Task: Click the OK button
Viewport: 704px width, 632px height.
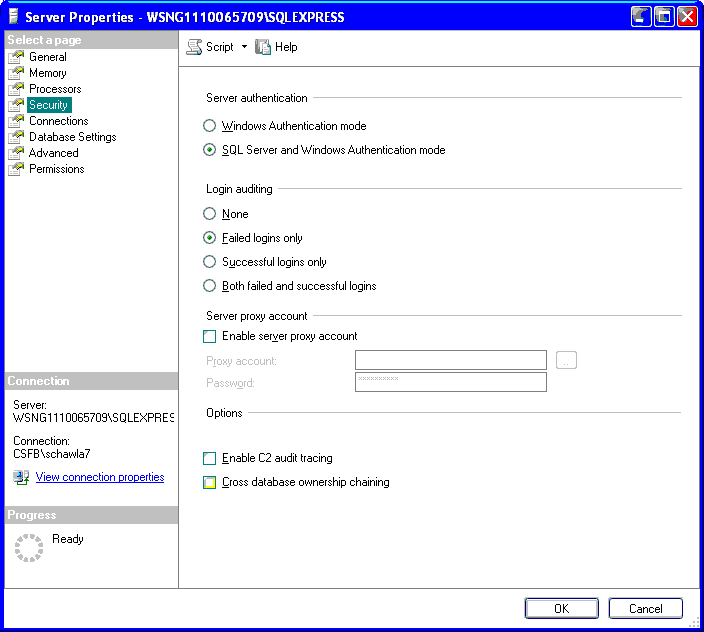Action: pos(561,609)
